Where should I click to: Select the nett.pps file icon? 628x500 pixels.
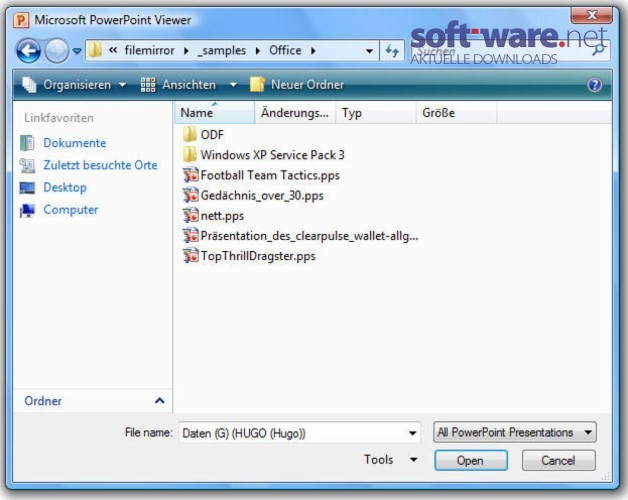[x=190, y=215]
